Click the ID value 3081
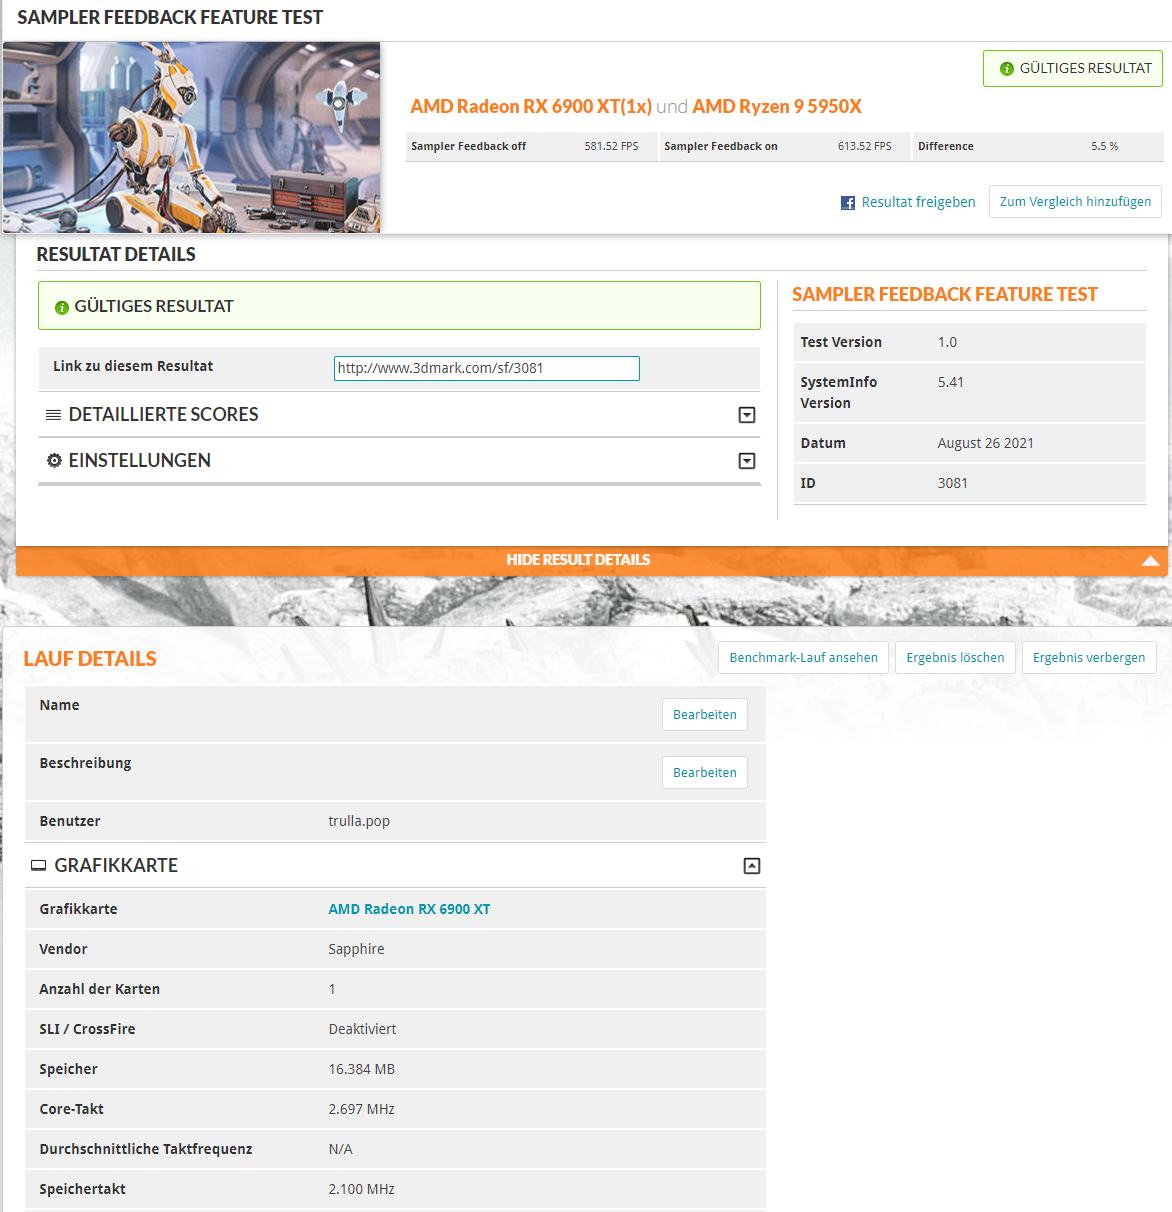This screenshot has width=1172, height=1212. (x=952, y=483)
